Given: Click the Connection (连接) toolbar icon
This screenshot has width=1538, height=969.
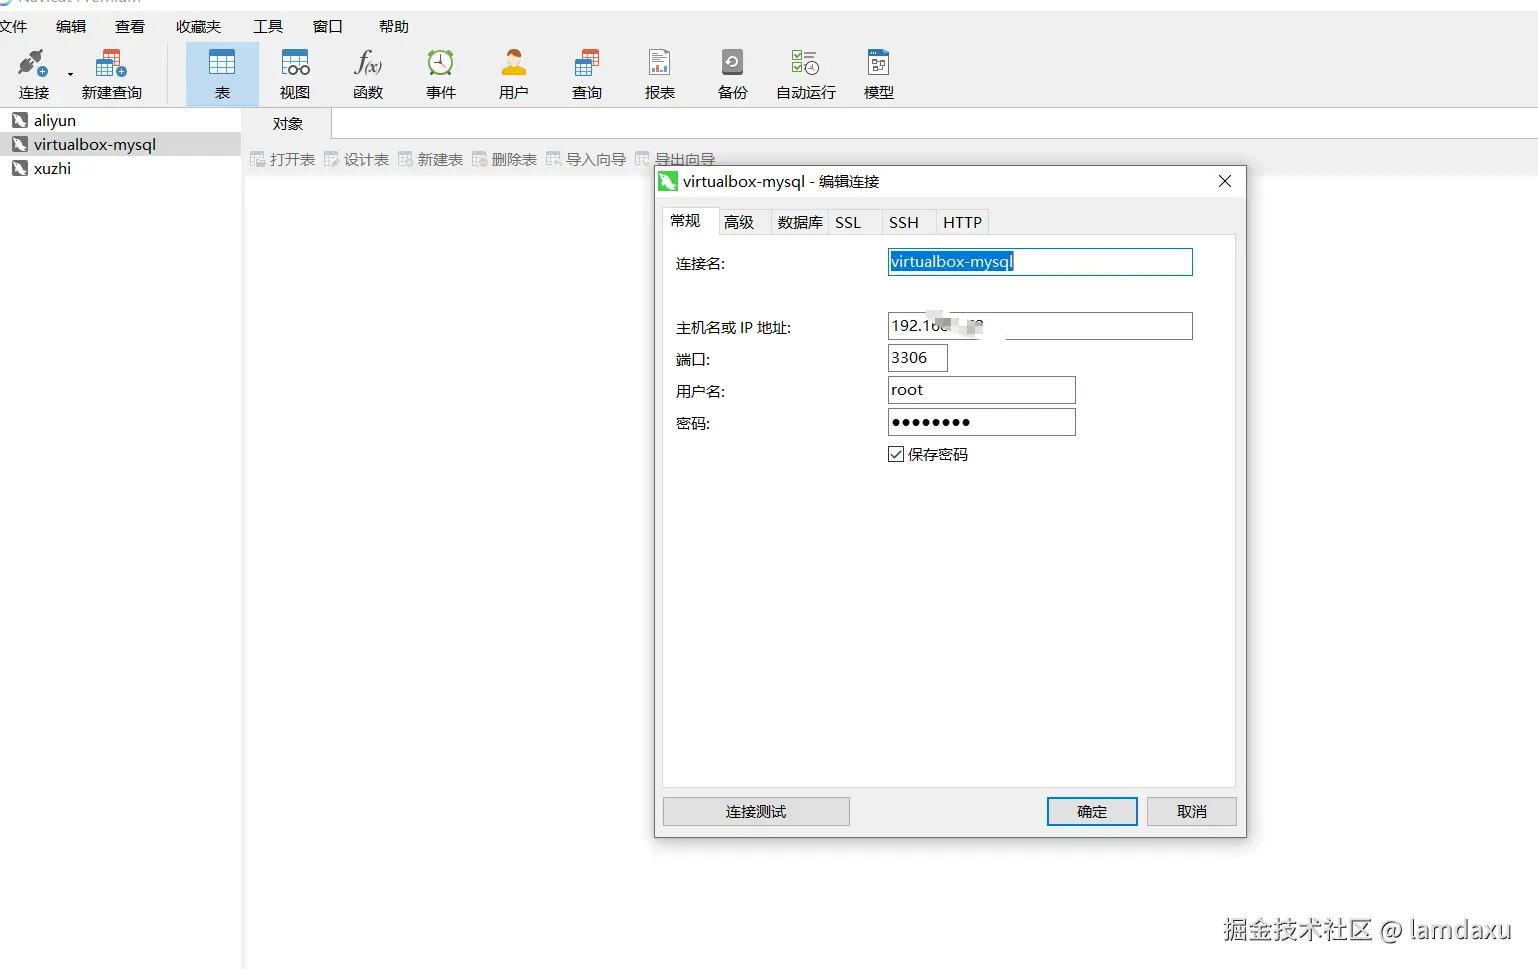Looking at the screenshot, I should tap(33, 74).
